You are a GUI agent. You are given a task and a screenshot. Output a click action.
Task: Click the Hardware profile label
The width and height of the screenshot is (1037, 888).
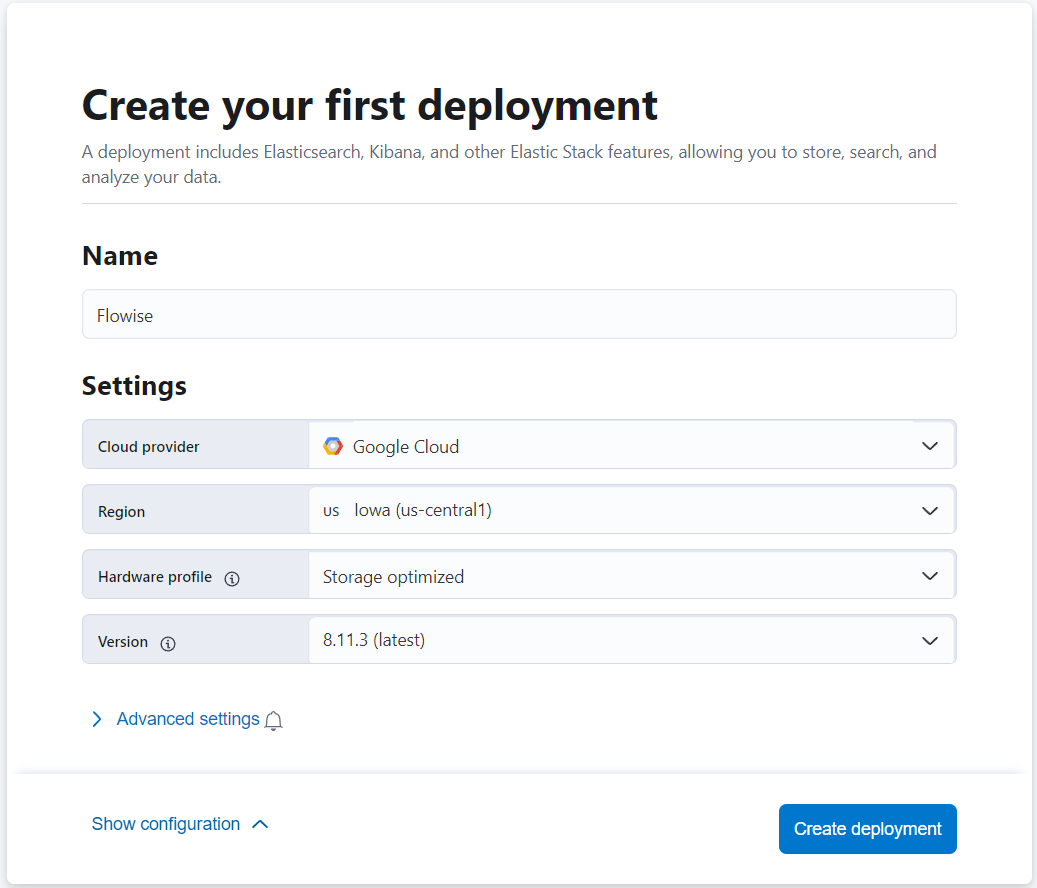click(155, 577)
